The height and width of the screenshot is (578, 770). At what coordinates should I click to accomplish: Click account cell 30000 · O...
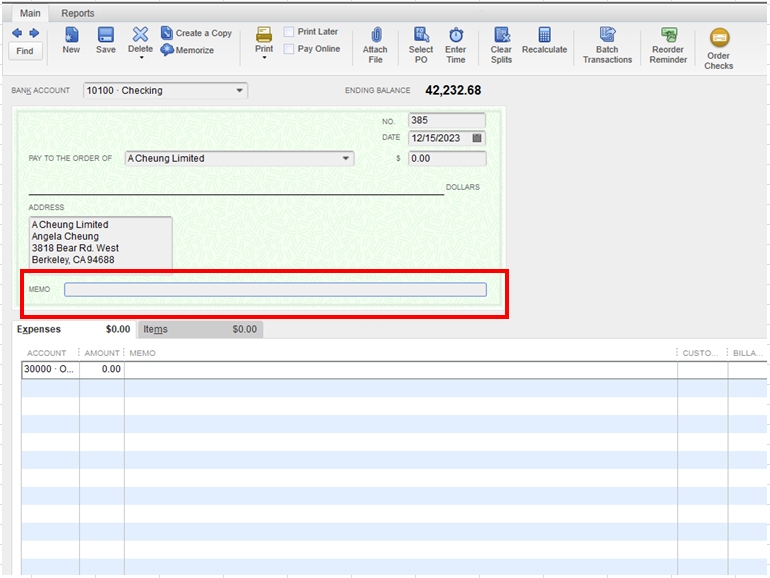(x=50, y=369)
